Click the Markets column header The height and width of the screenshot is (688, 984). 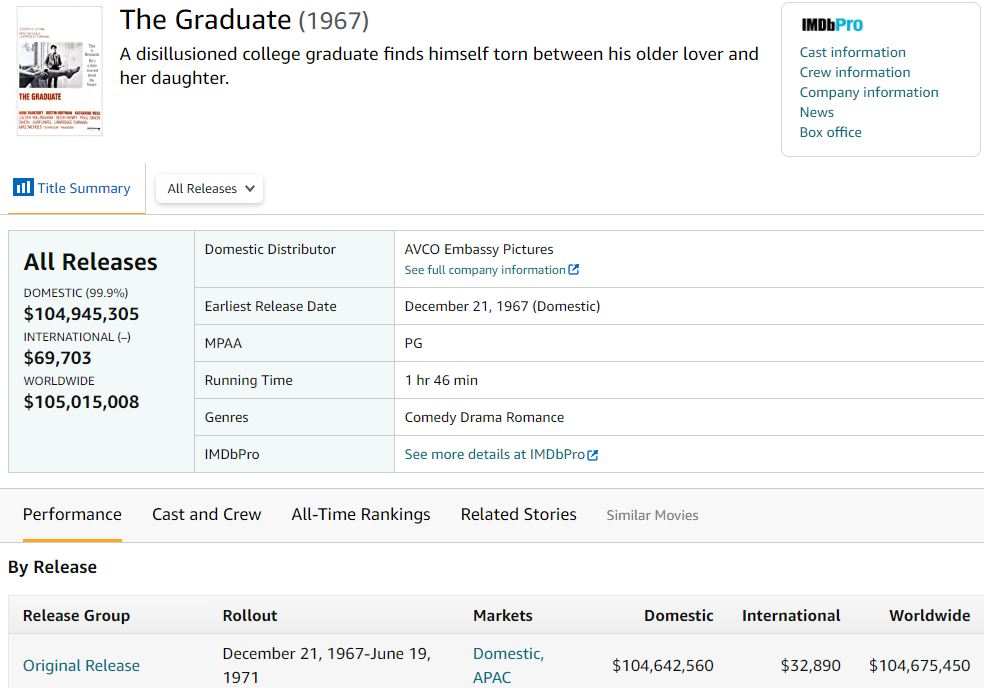coord(503,615)
